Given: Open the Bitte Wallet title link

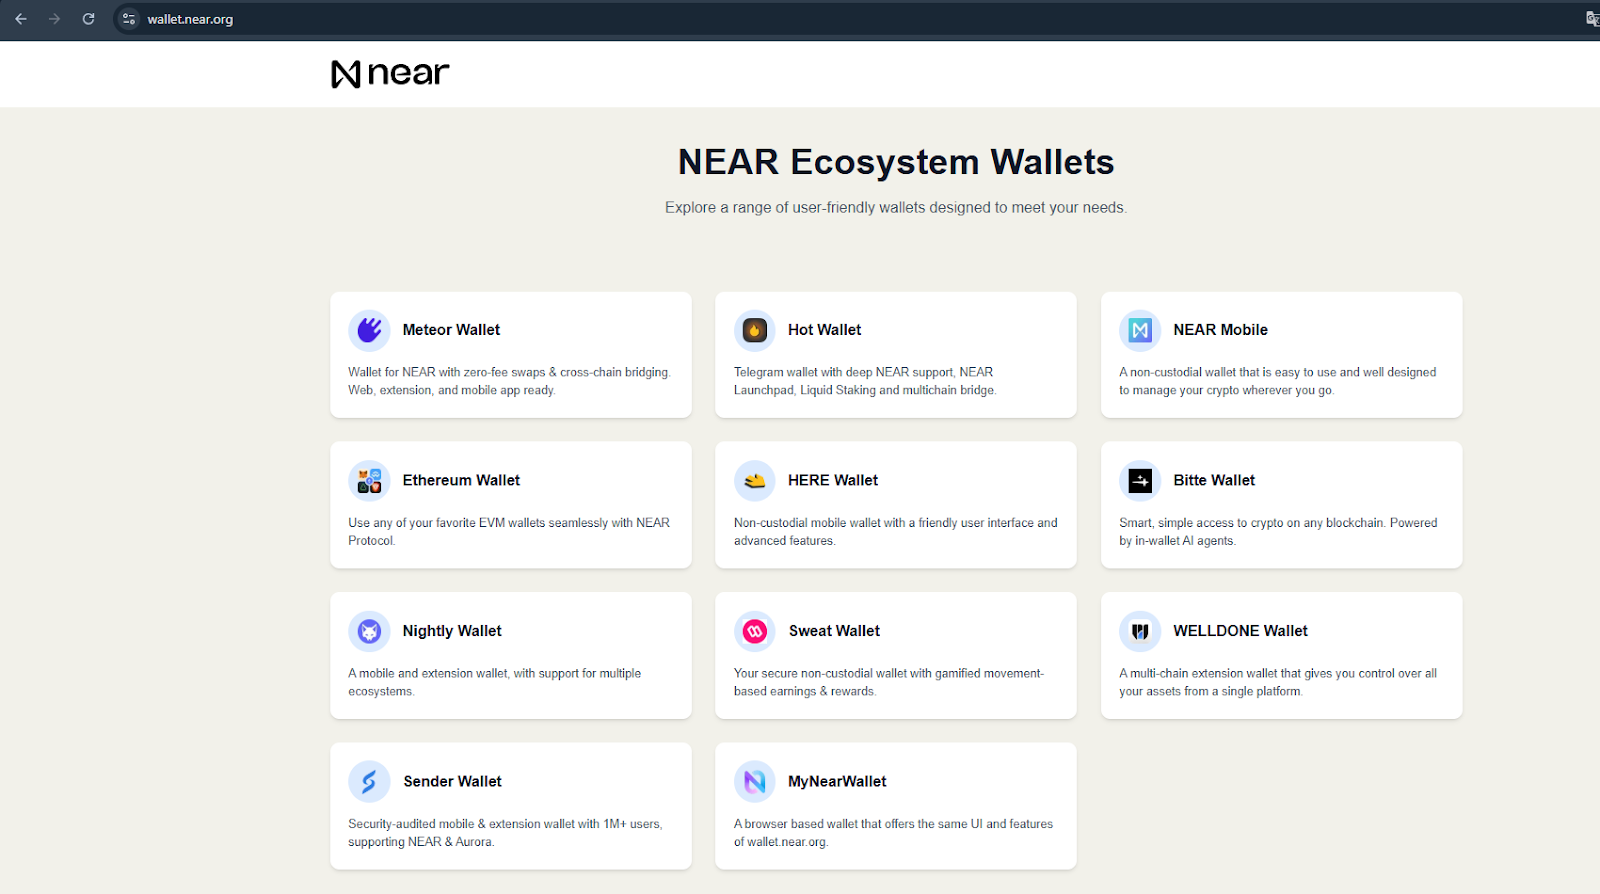Looking at the screenshot, I should click(1214, 481).
